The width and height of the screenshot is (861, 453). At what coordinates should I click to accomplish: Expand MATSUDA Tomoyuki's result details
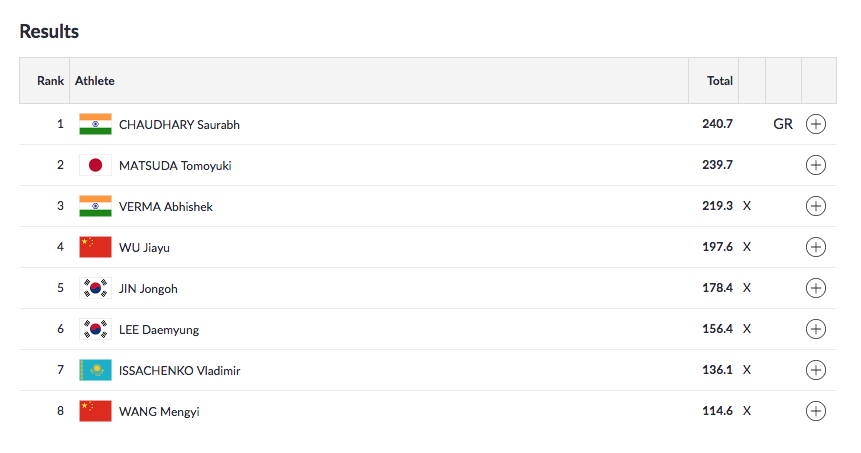pos(816,165)
